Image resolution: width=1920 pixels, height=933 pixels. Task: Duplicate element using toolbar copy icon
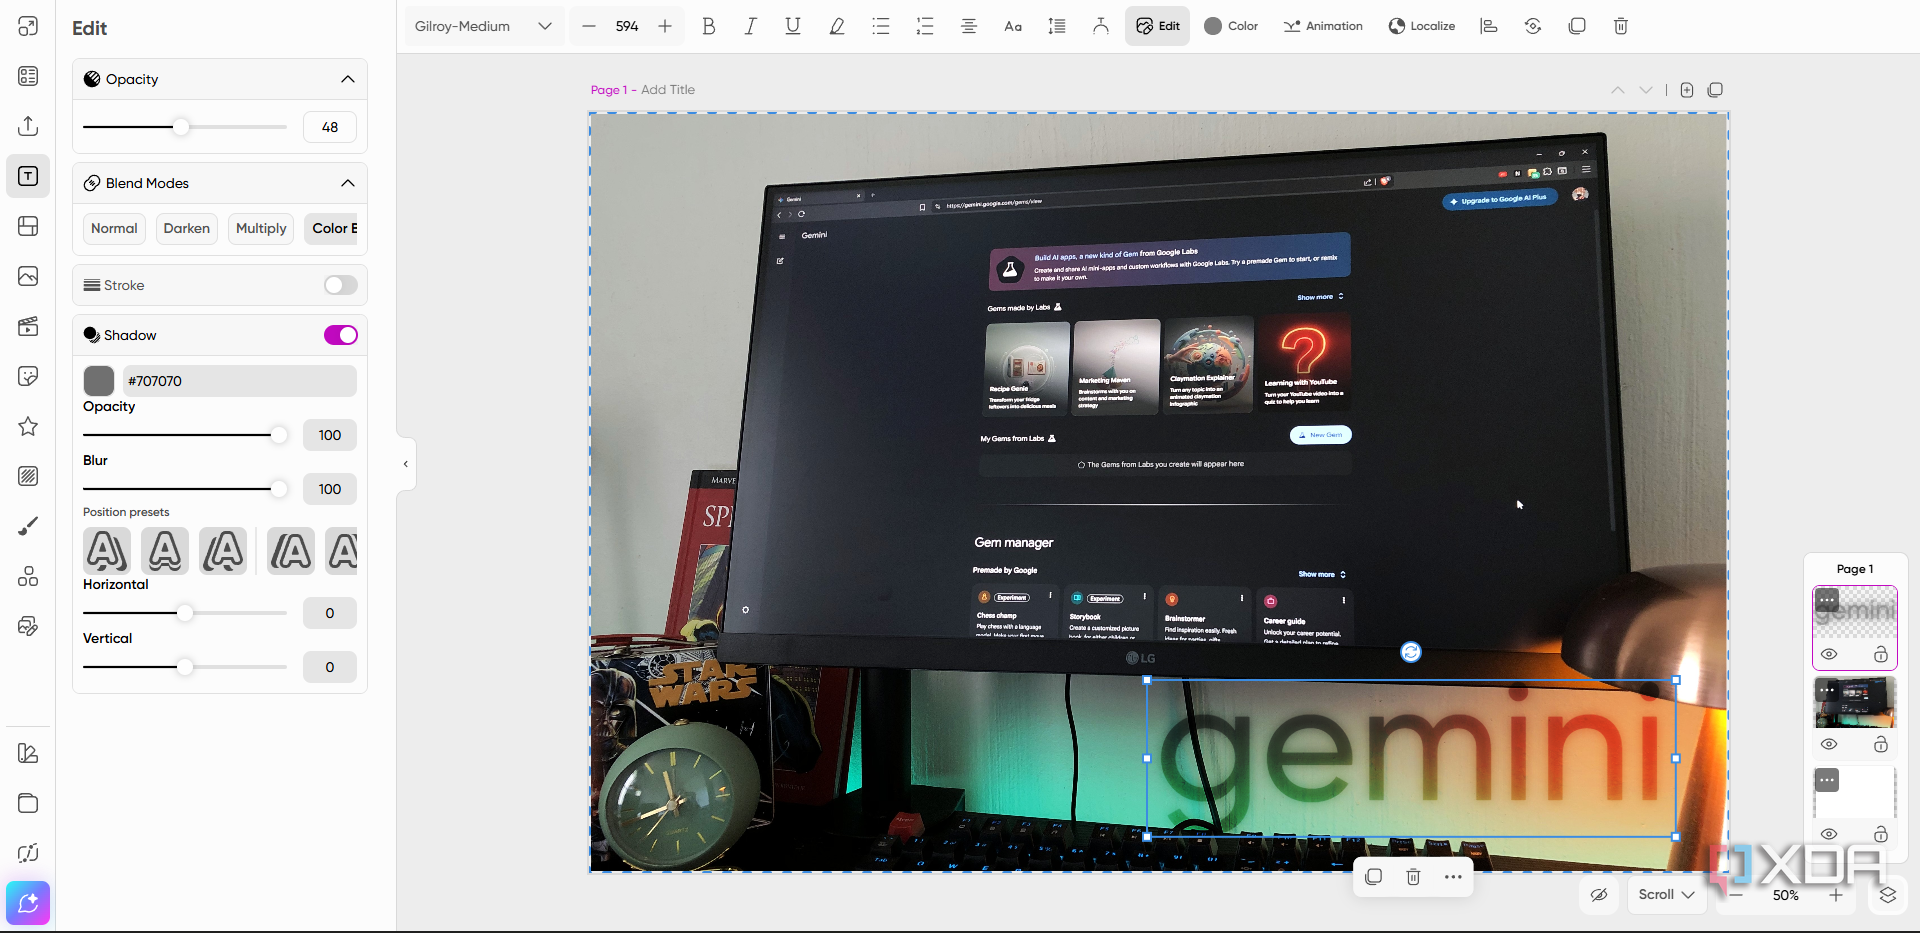coord(1577,26)
